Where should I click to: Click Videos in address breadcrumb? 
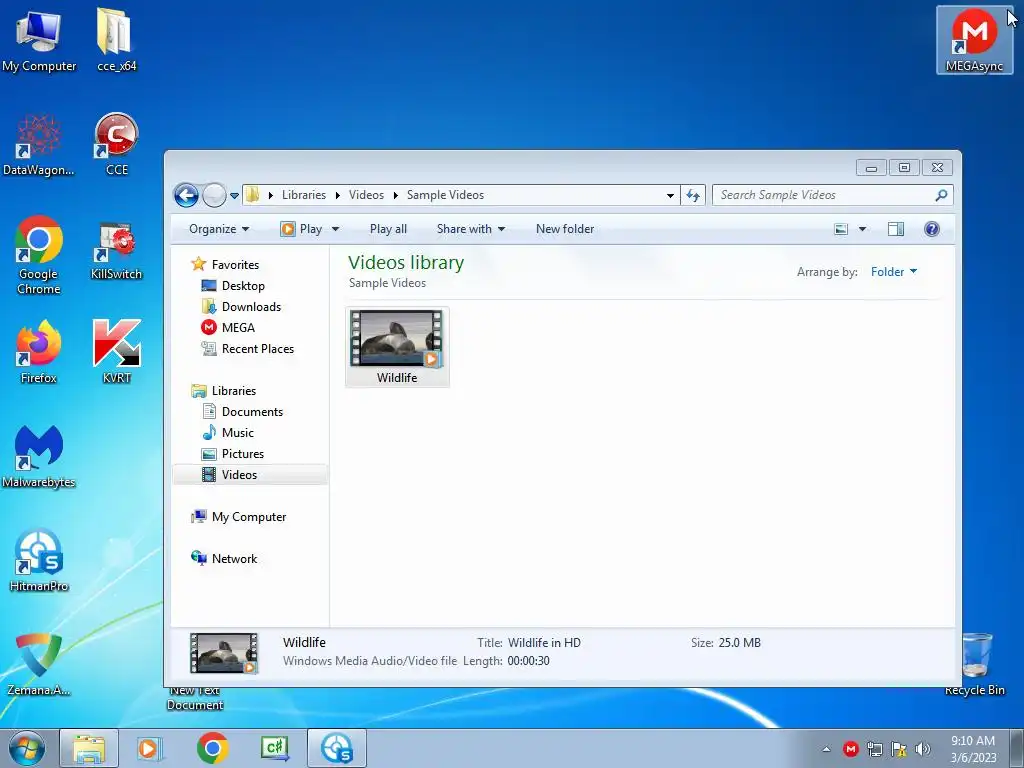point(366,195)
